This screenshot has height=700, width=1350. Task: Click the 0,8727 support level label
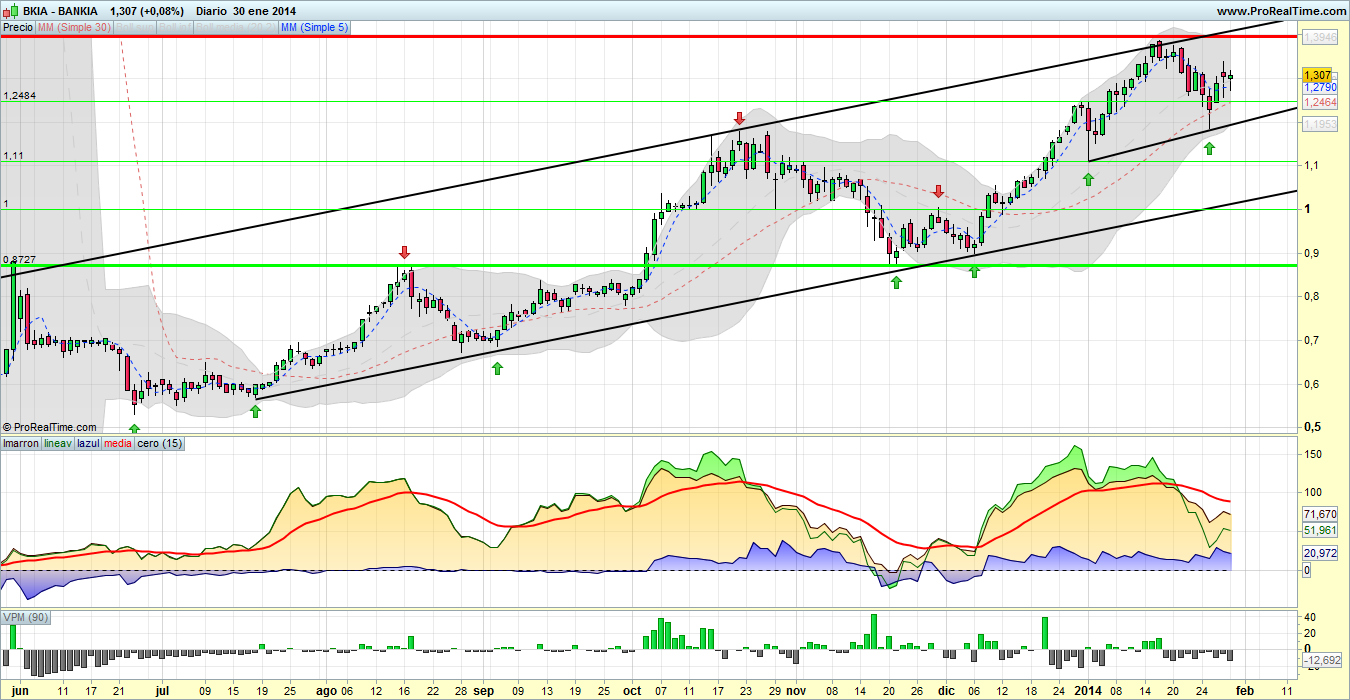click(20, 259)
